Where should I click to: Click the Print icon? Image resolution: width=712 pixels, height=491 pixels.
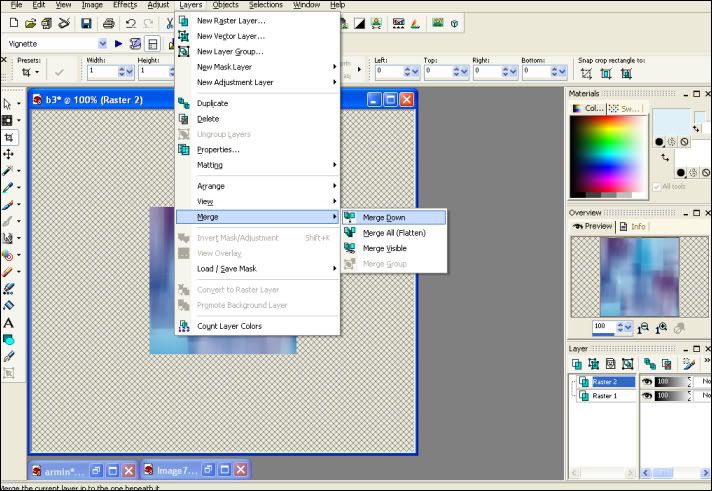click(109, 23)
